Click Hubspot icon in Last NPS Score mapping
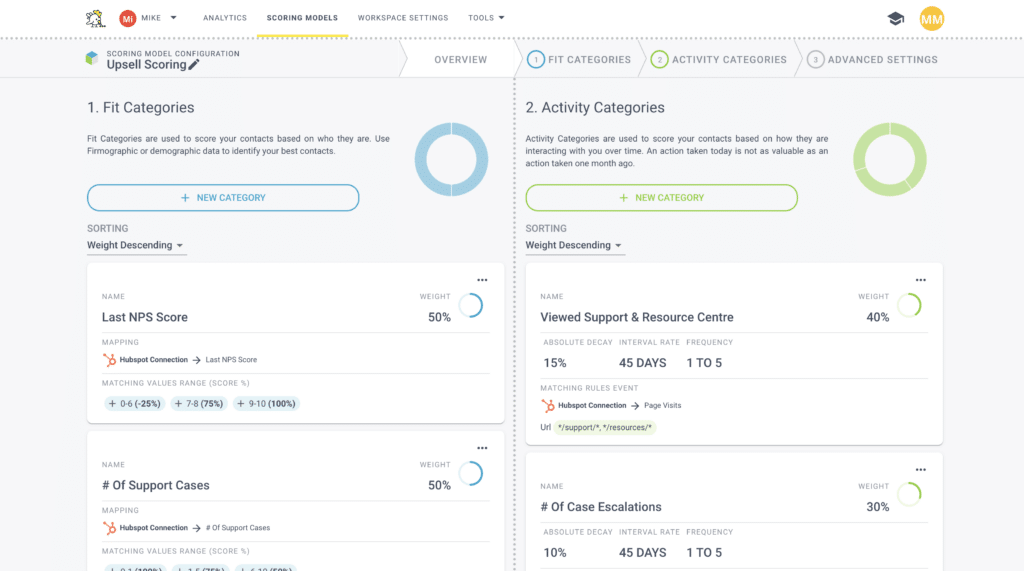 109,360
